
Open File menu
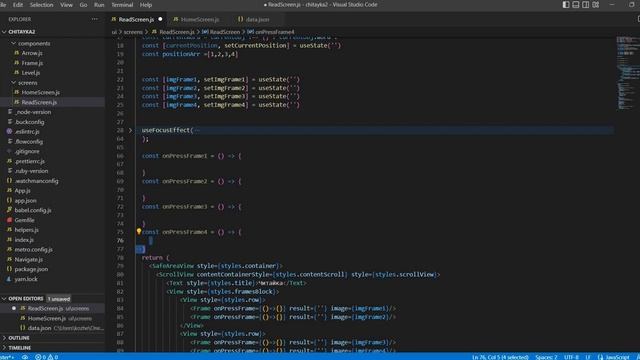(x=3, y=5)
